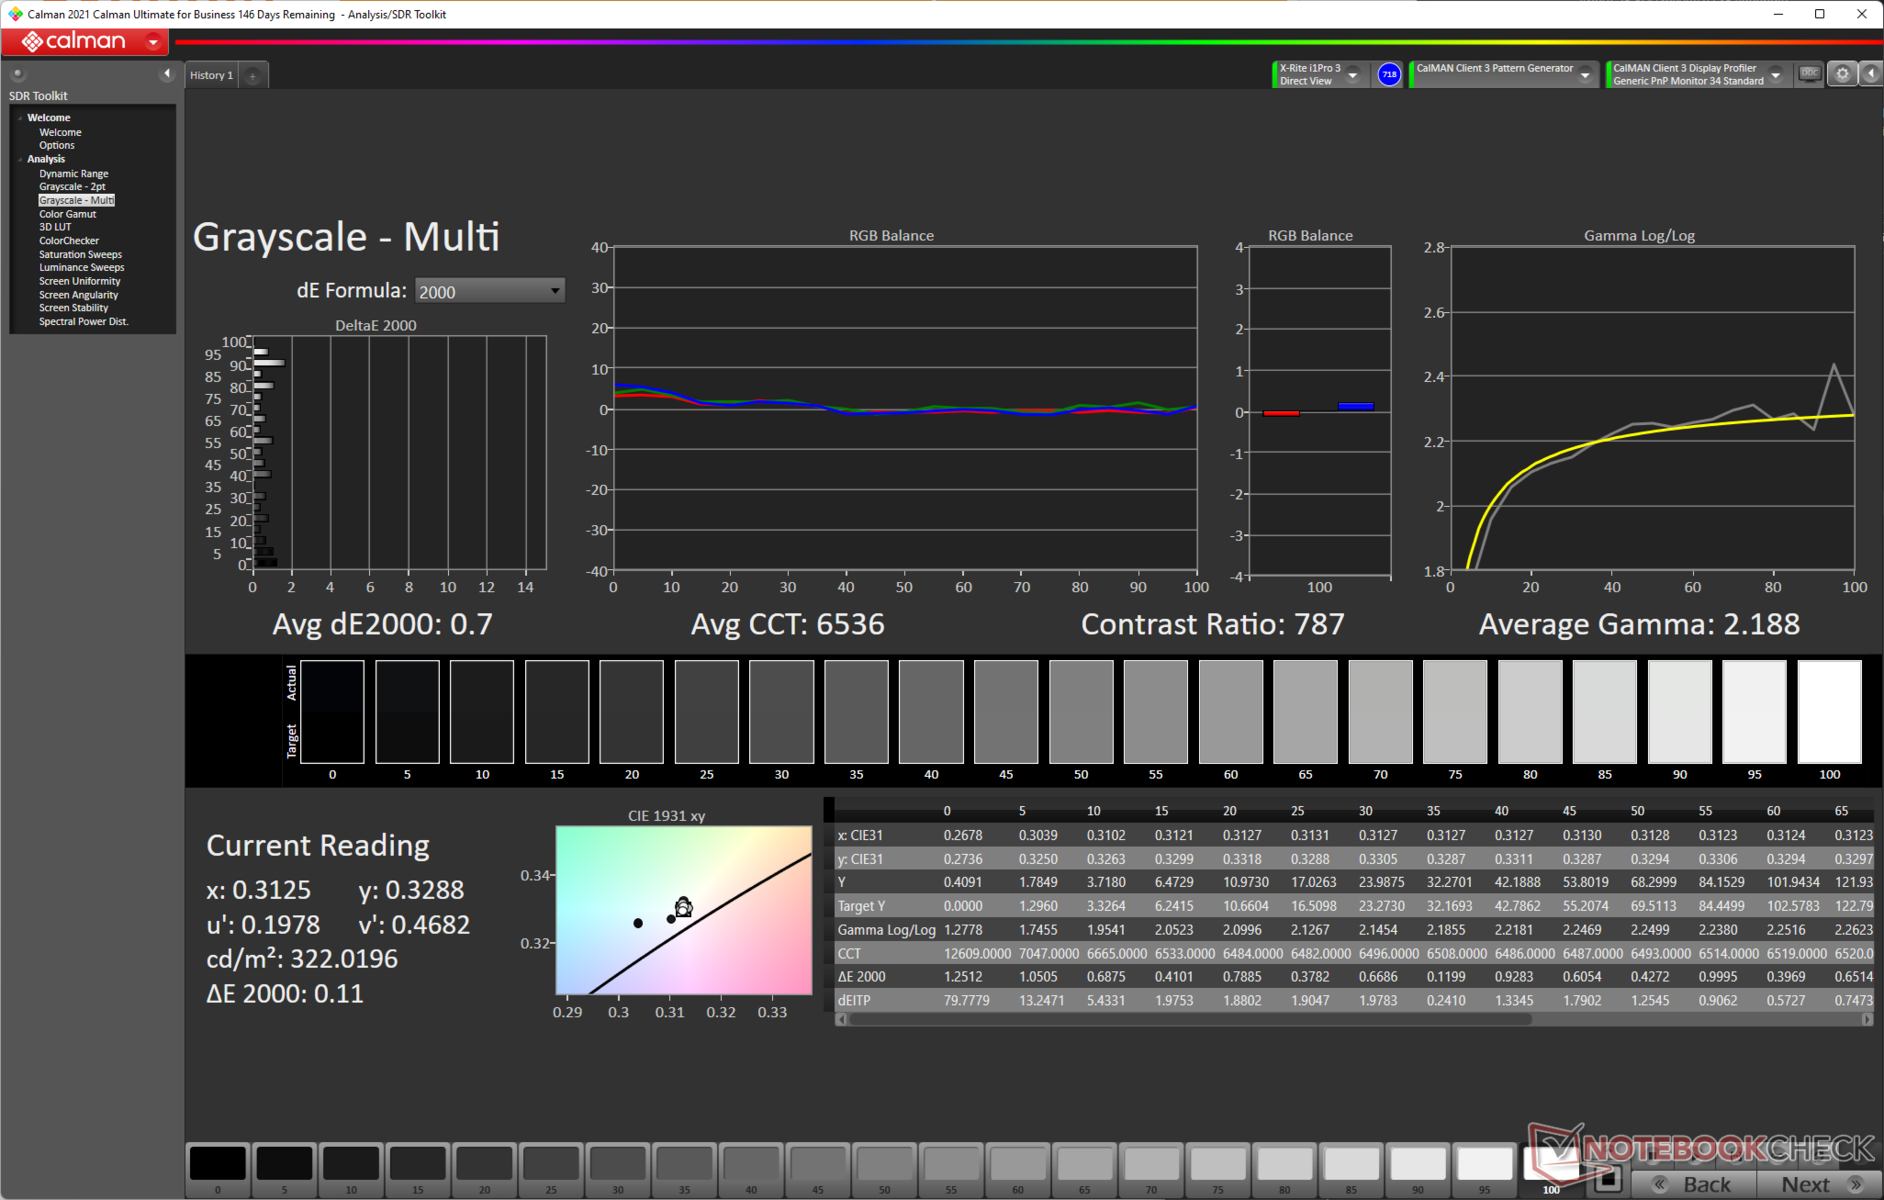
Task: Switch to the History 1 tab
Action: click(211, 76)
